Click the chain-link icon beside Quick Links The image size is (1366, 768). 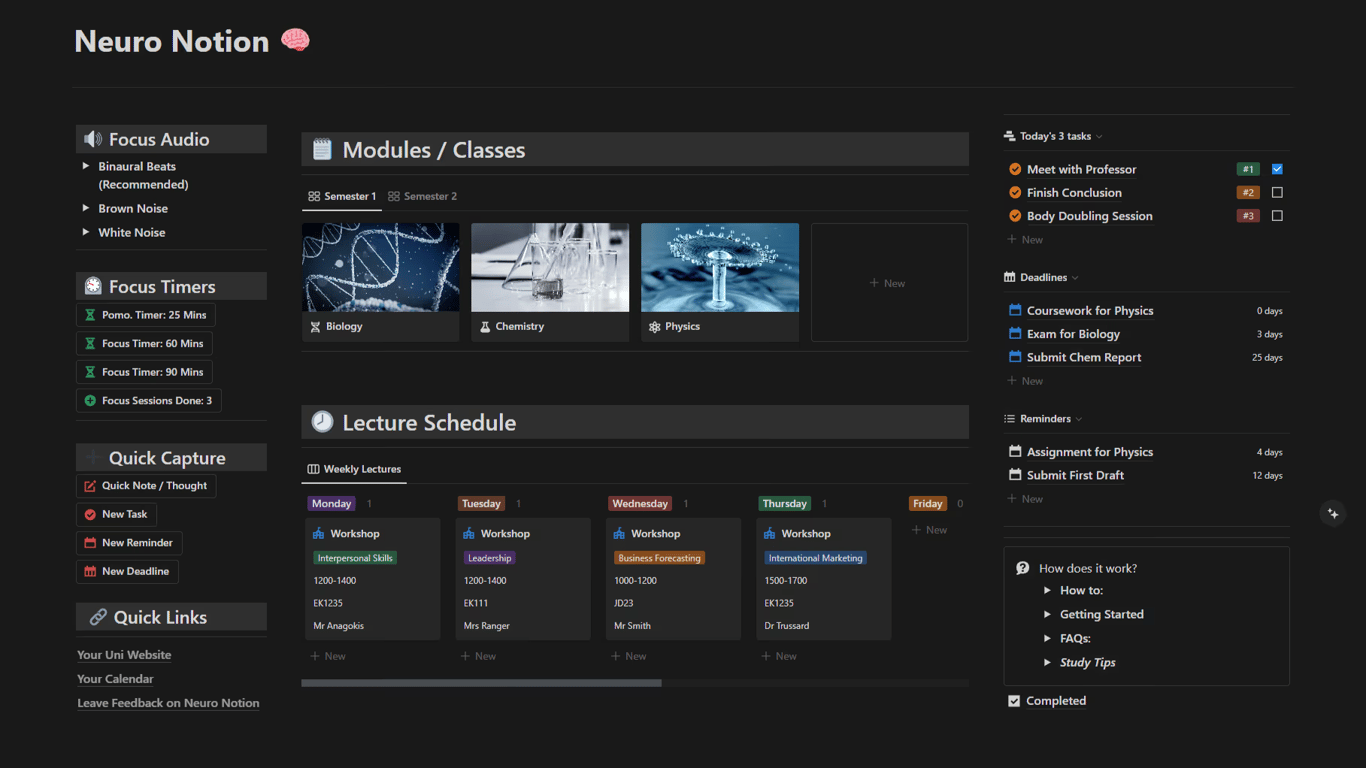click(98, 617)
